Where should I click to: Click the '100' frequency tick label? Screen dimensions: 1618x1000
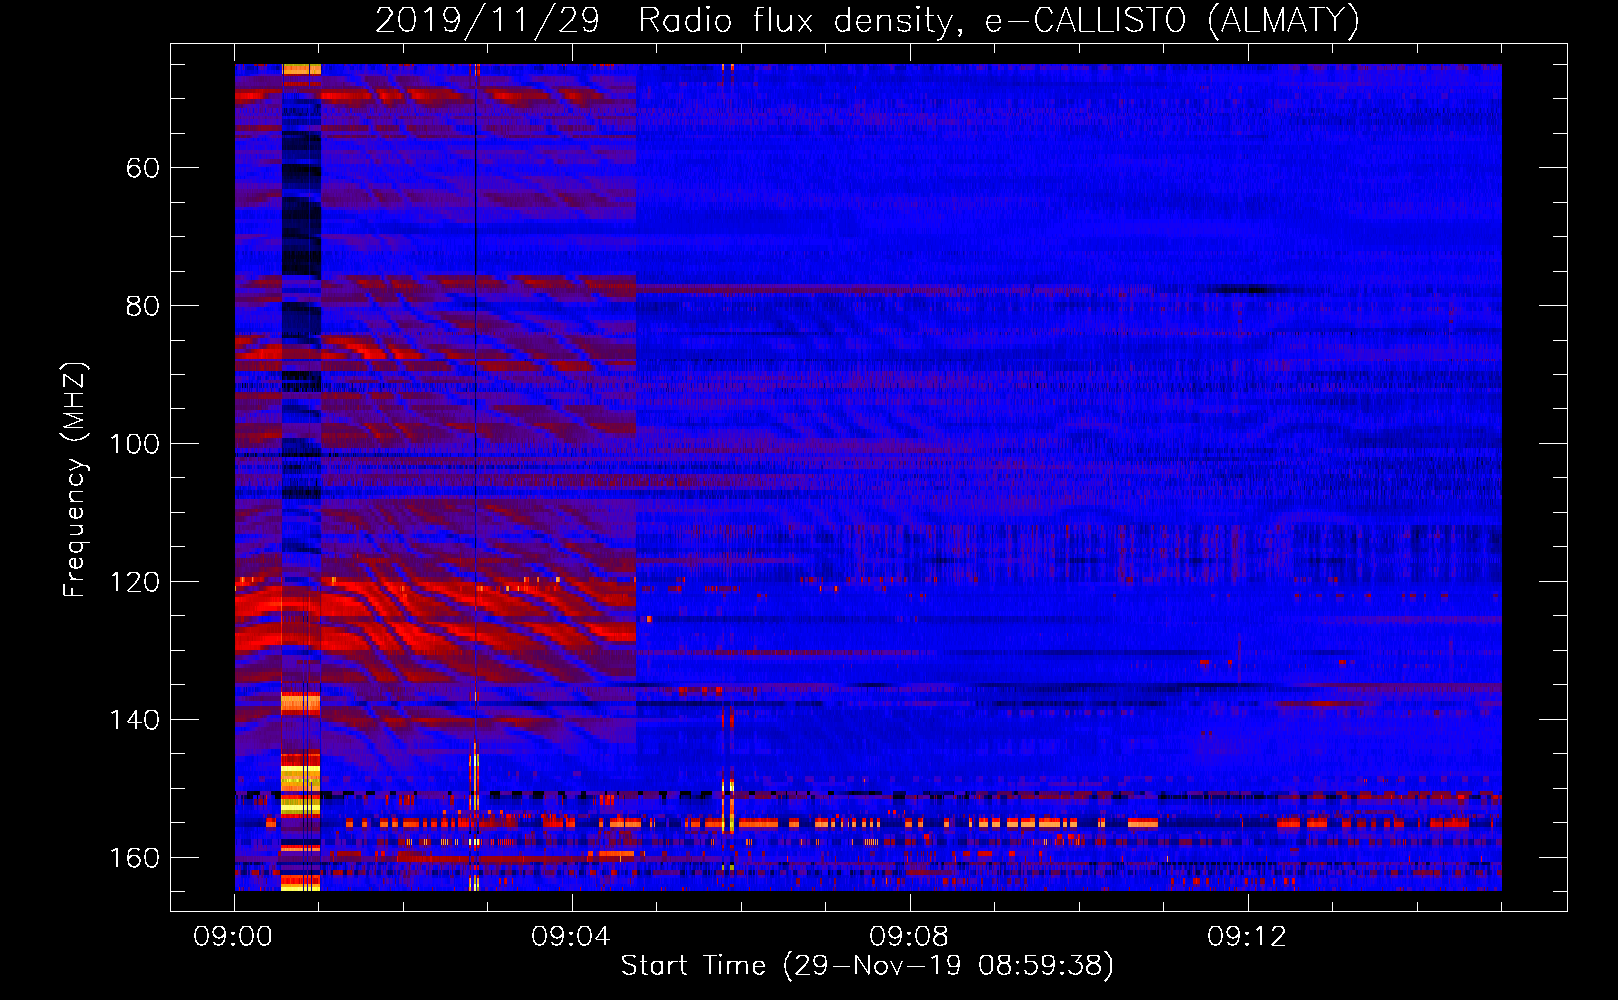134,444
